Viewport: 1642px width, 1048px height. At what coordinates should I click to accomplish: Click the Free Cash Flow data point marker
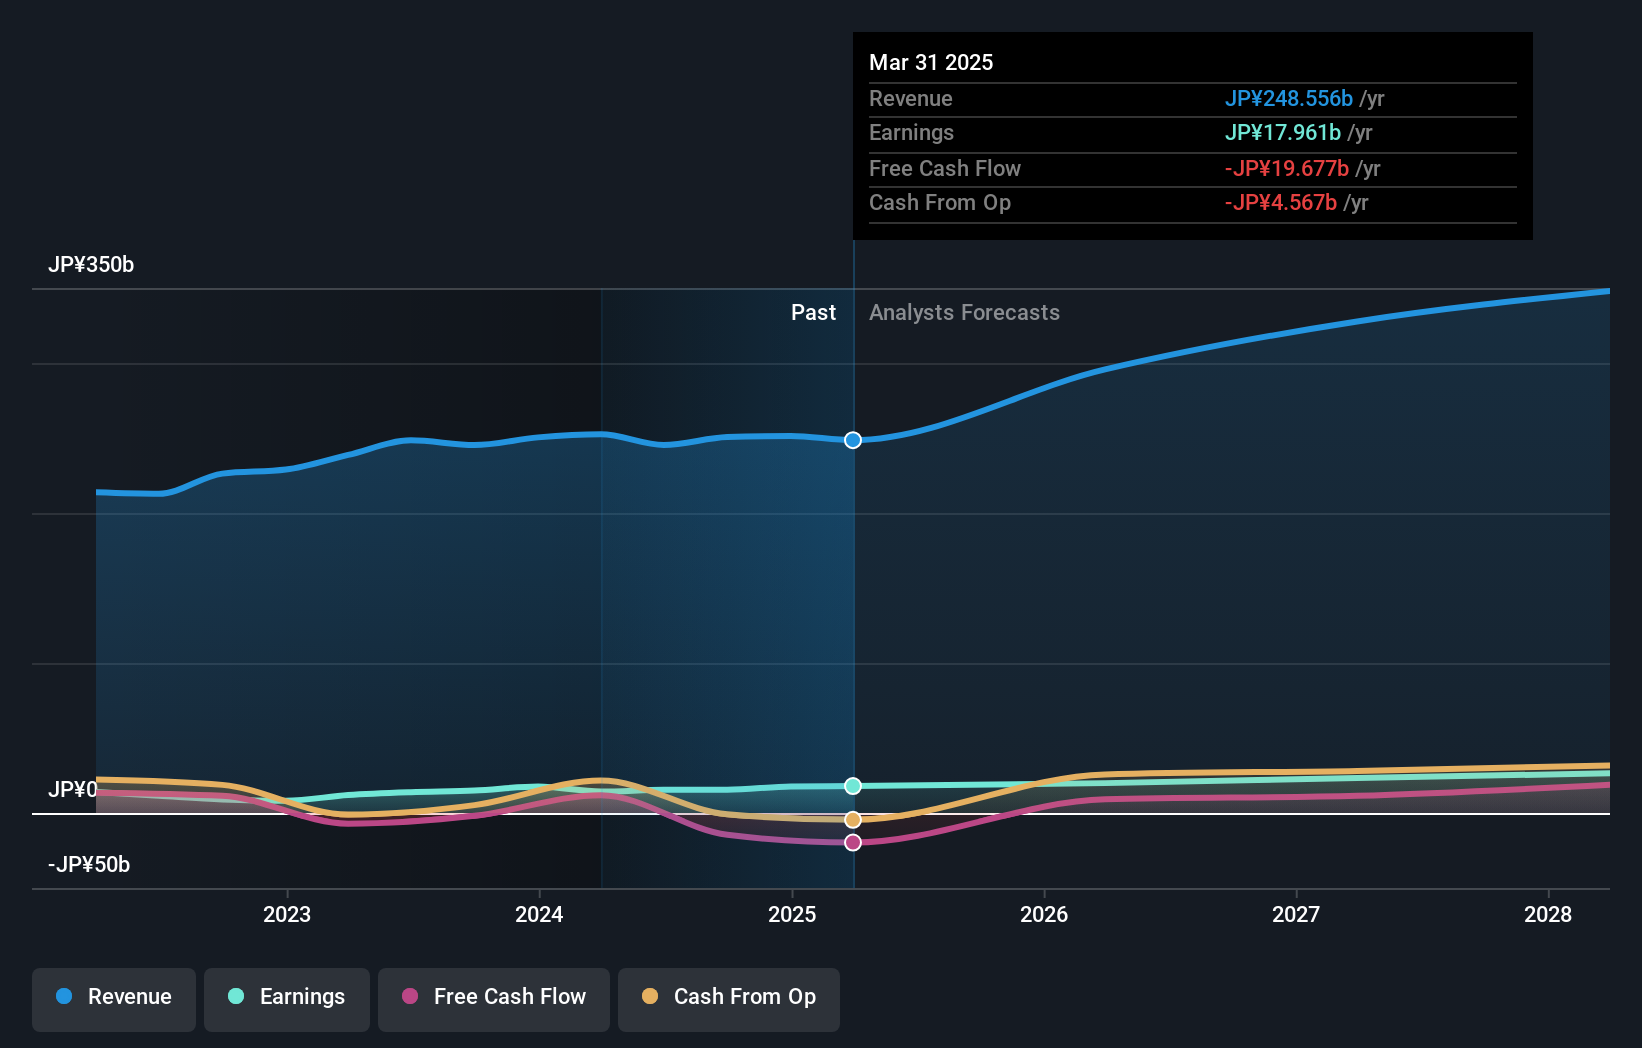pos(853,843)
